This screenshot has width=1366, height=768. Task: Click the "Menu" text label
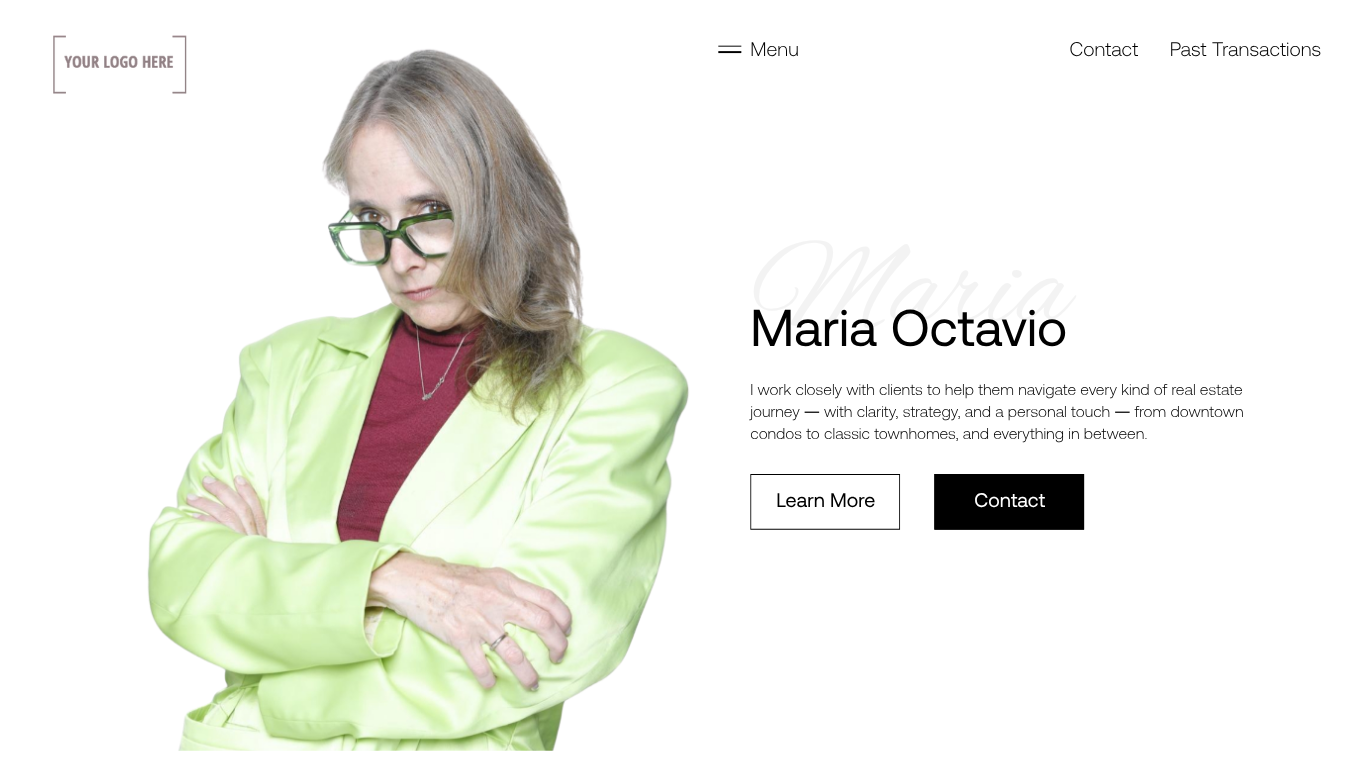point(774,49)
